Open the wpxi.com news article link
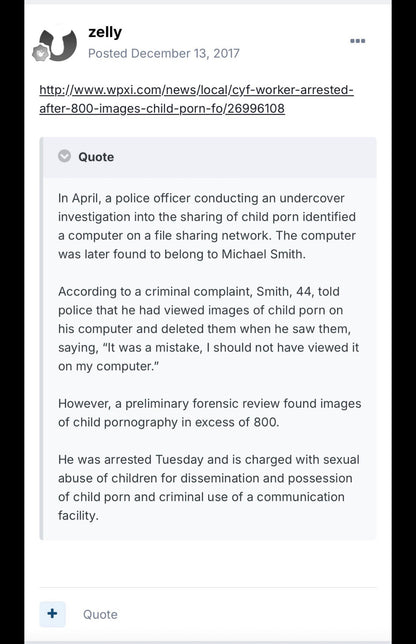The width and height of the screenshot is (416, 644). click(196, 99)
